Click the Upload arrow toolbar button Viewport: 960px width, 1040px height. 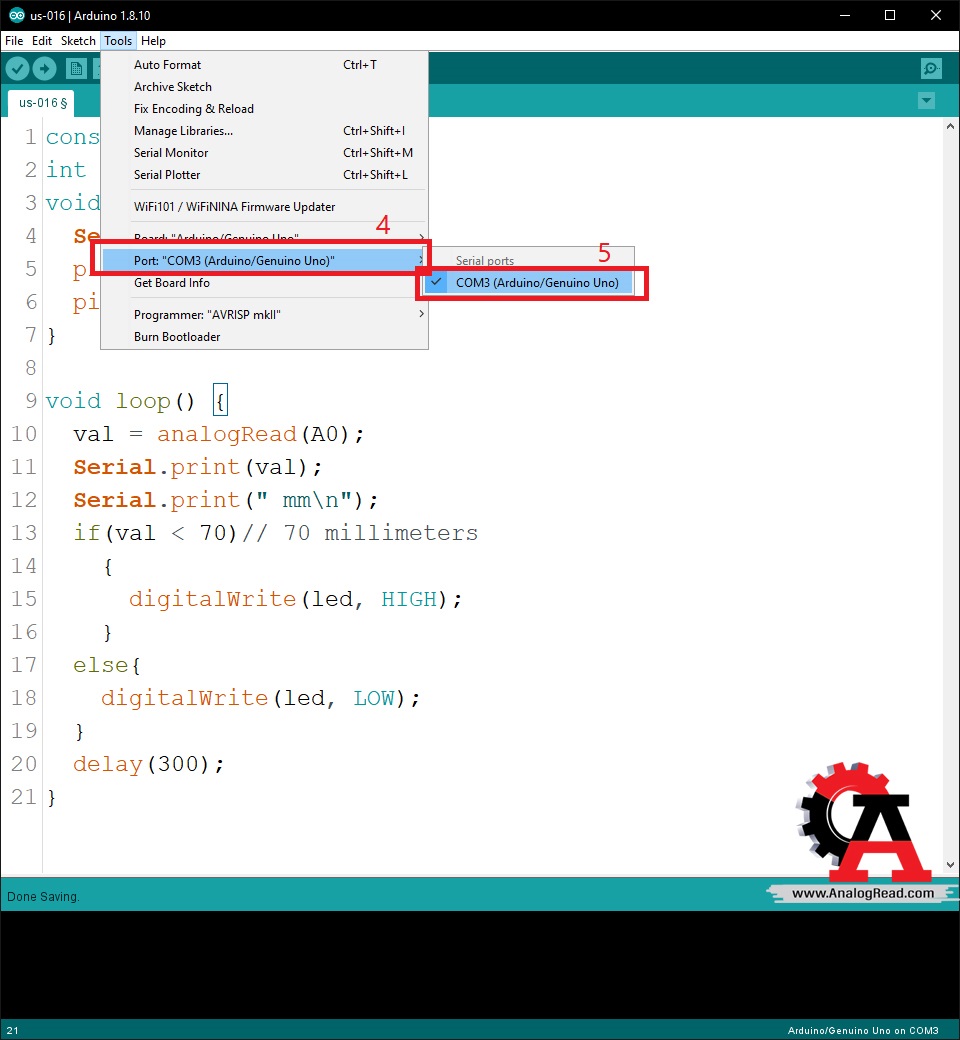pos(44,68)
